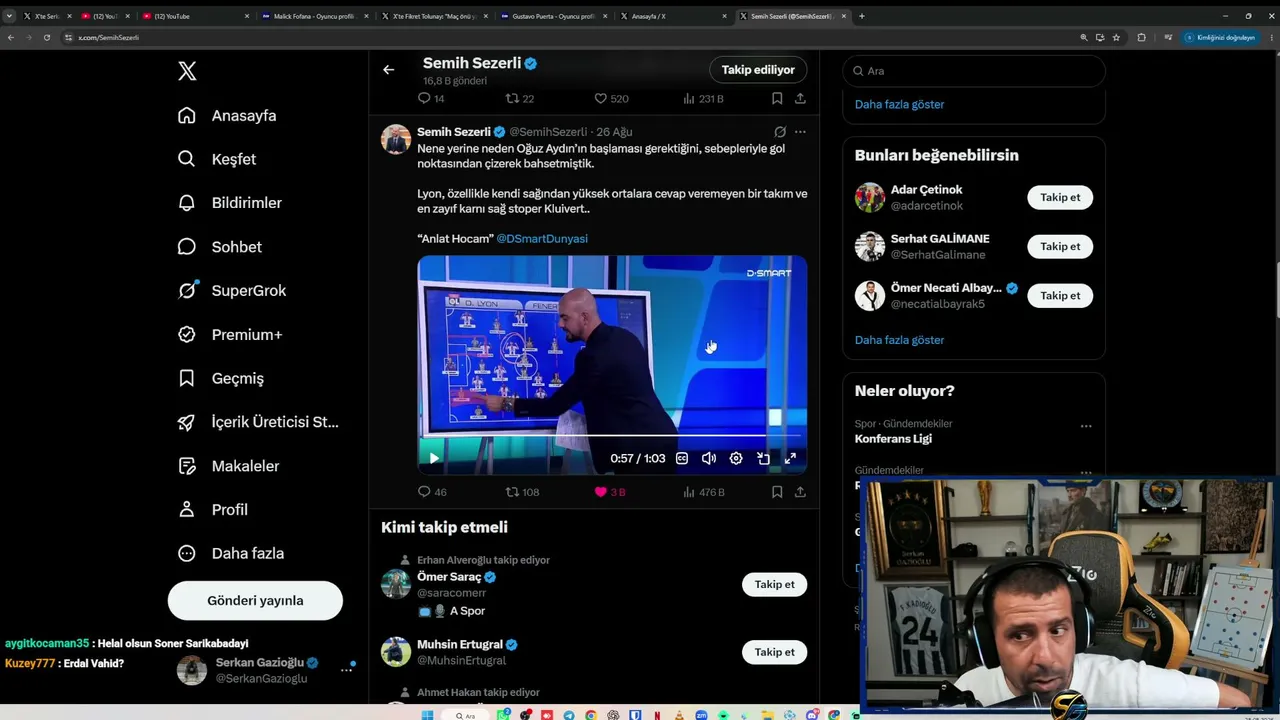
Task: Follow Ömer Necati Albayrak with Takip et
Action: (1060, 295)
